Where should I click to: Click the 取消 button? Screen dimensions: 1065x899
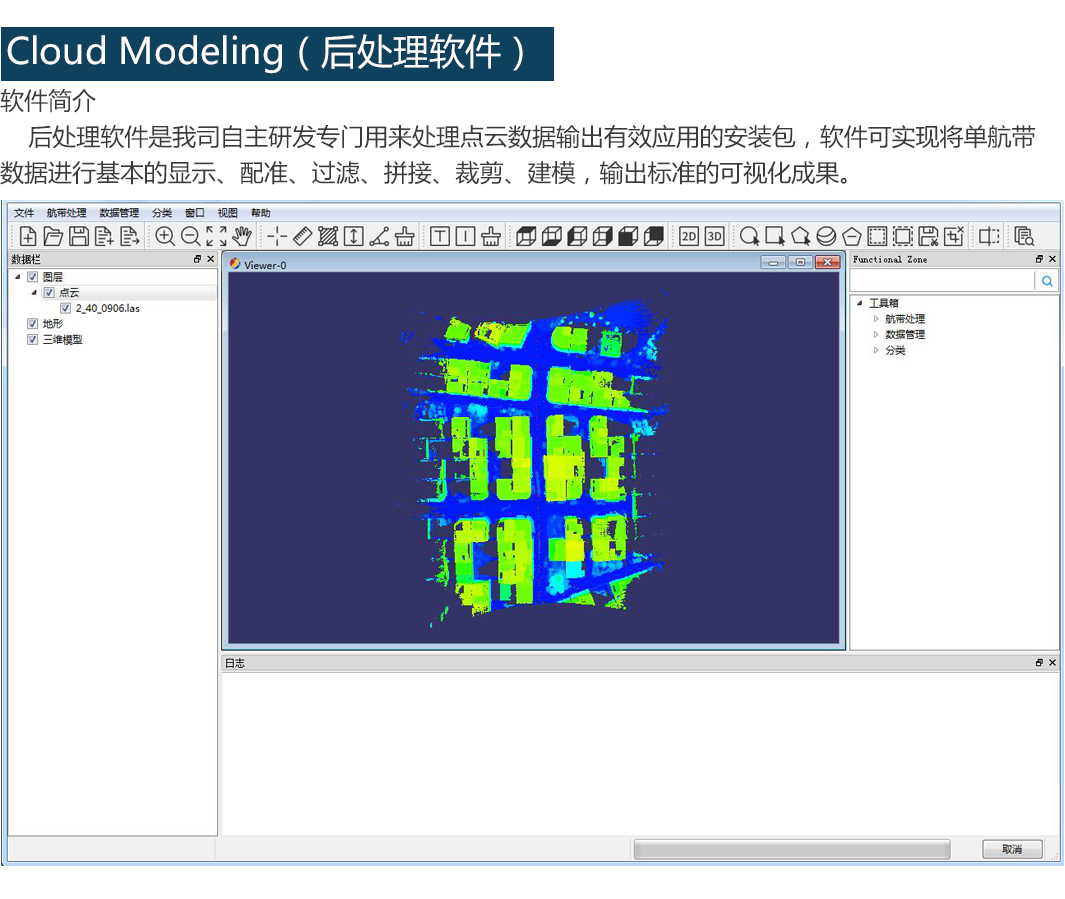[x=1012, y=849]
